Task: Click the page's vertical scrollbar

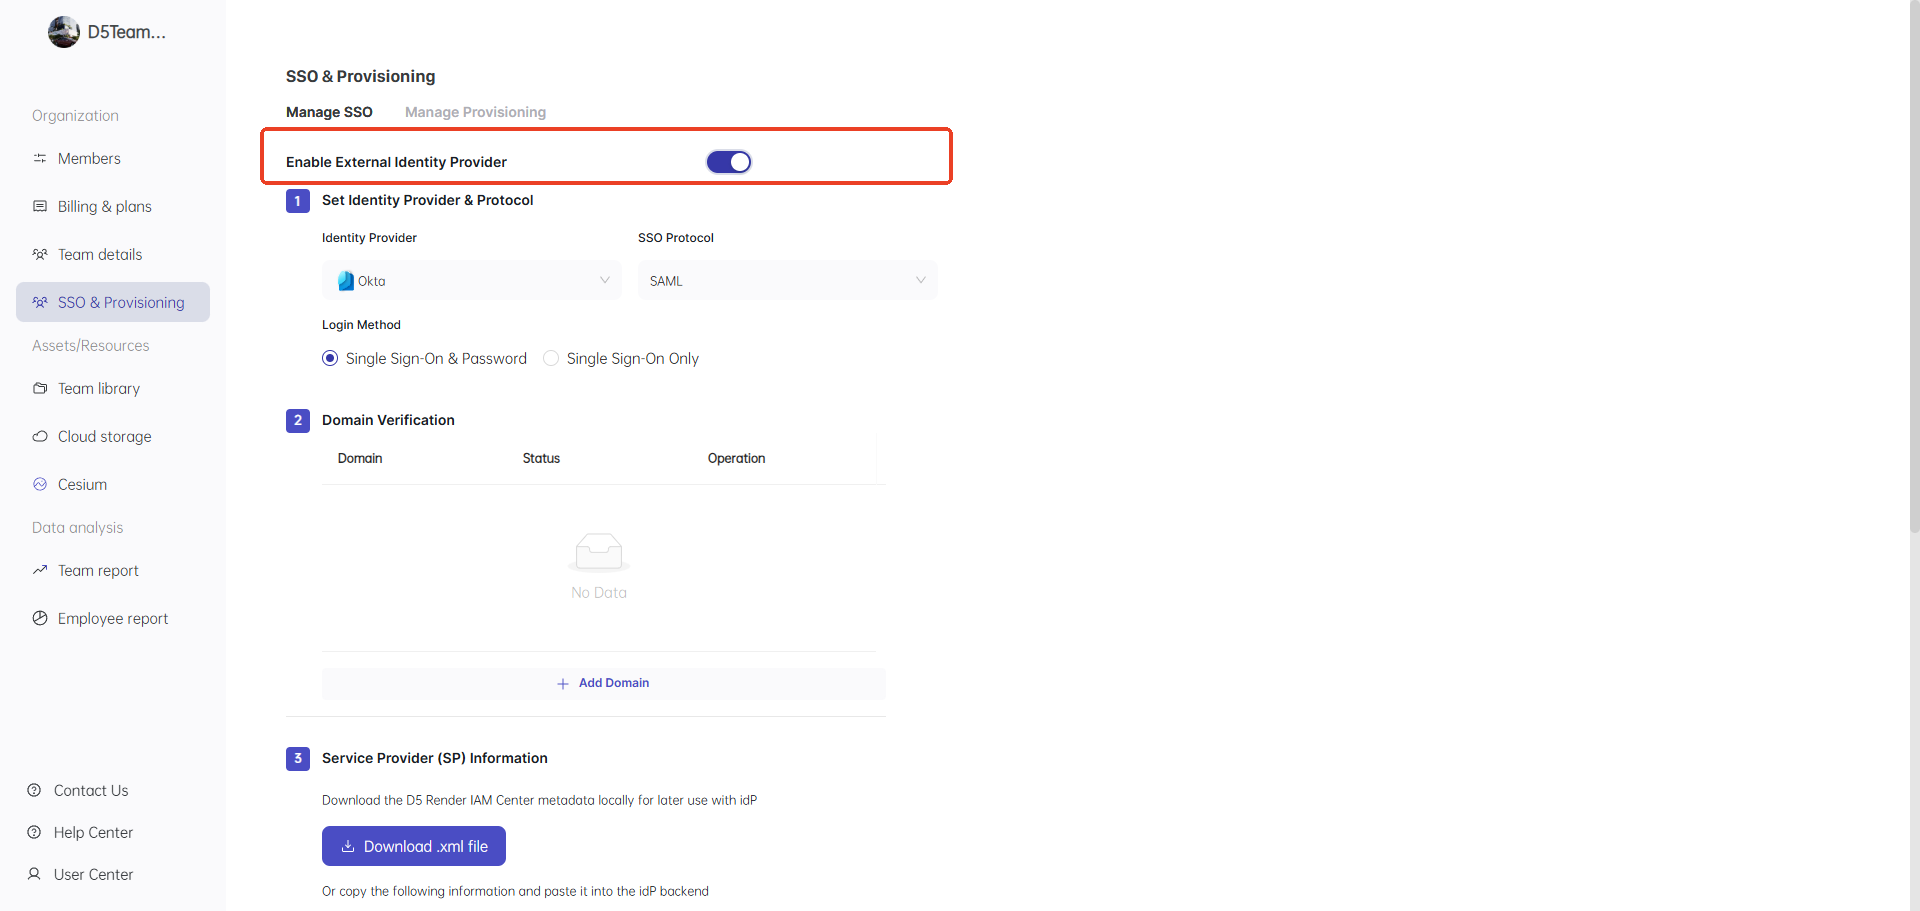Action: click(1914, 300)
